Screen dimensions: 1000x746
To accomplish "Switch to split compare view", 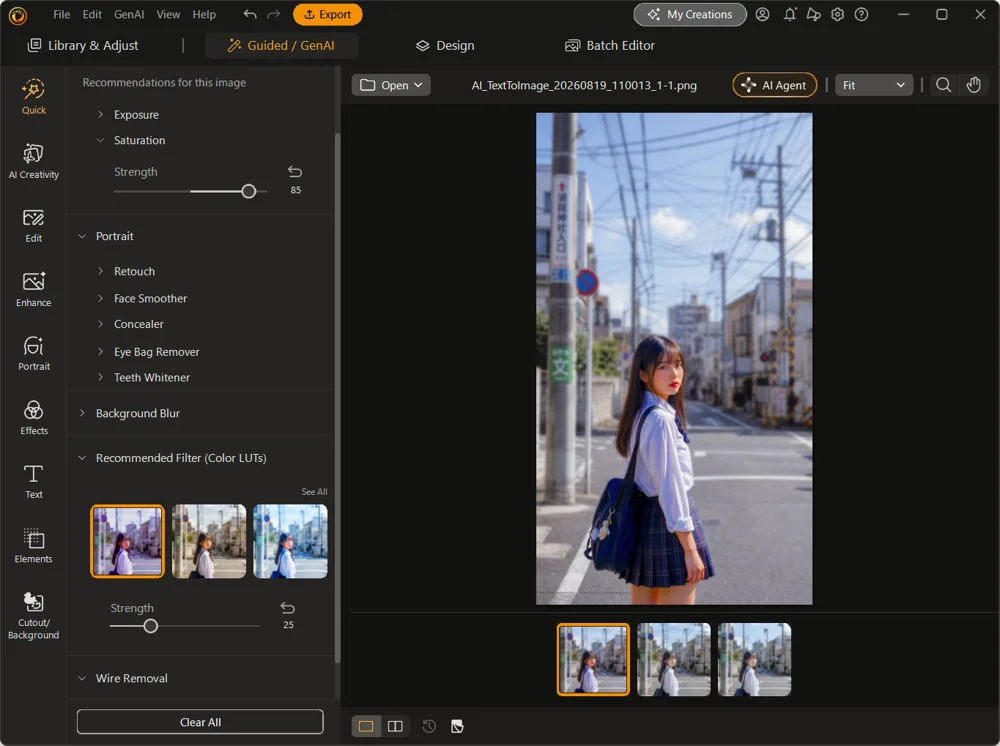I will coord(395,726).
